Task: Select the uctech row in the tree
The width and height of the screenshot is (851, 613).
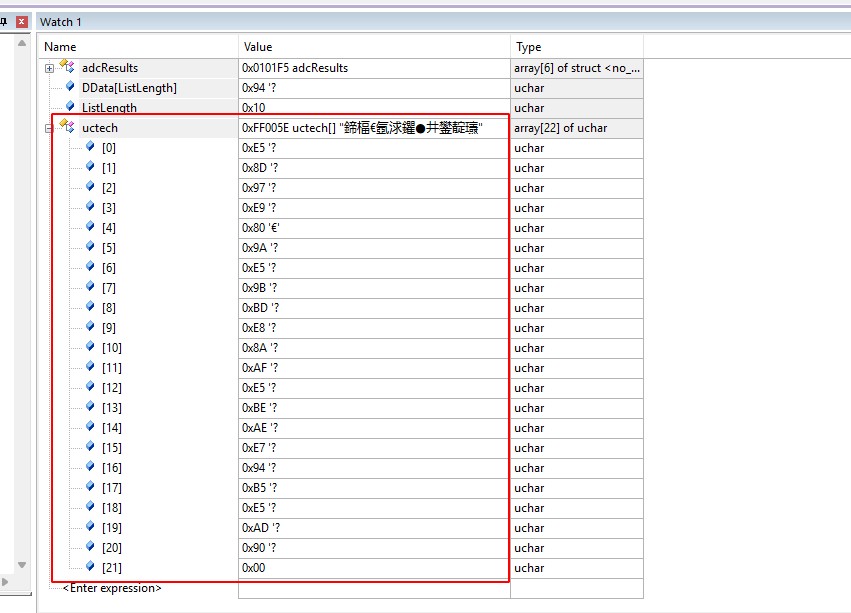Action: [100, 128]
